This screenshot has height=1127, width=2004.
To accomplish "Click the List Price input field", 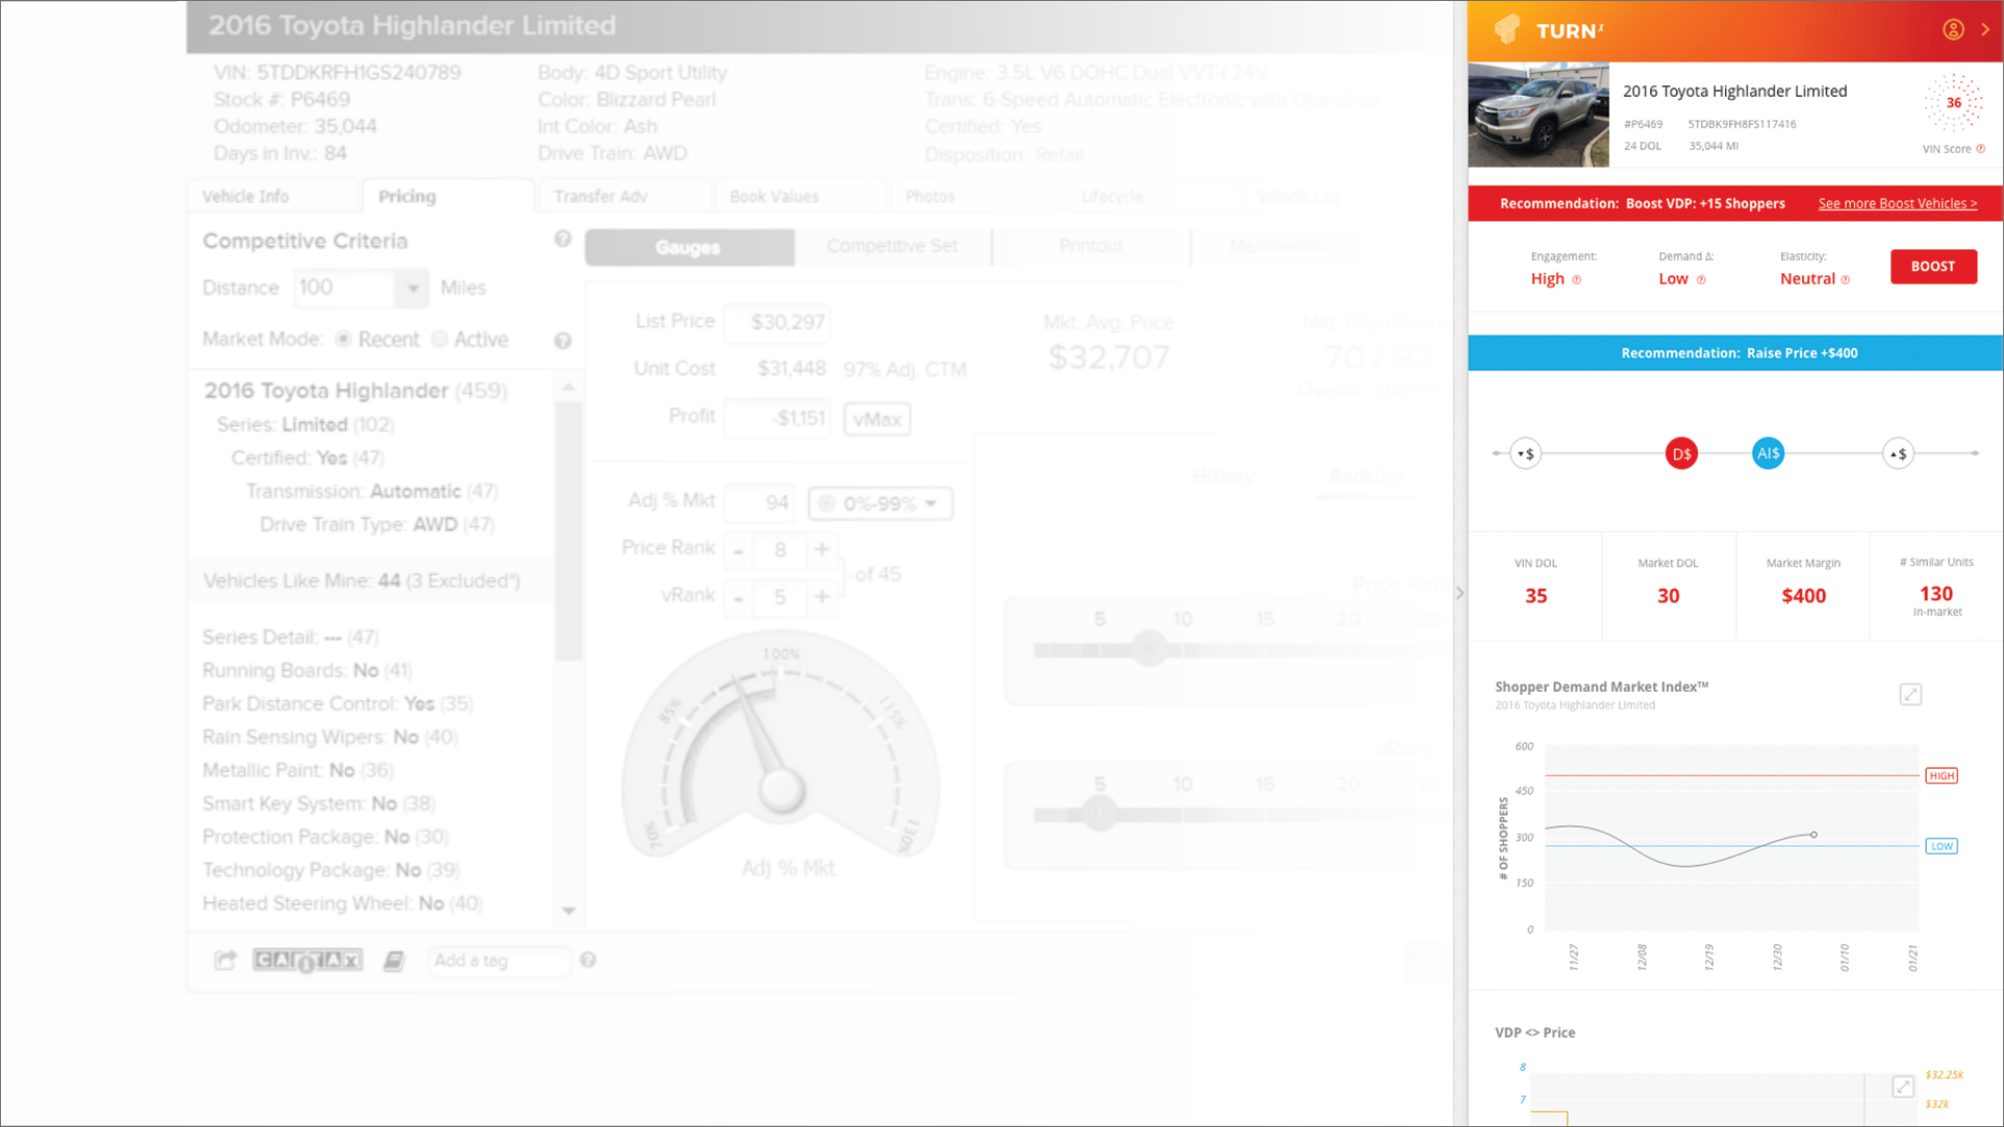I will click(779, 322).
